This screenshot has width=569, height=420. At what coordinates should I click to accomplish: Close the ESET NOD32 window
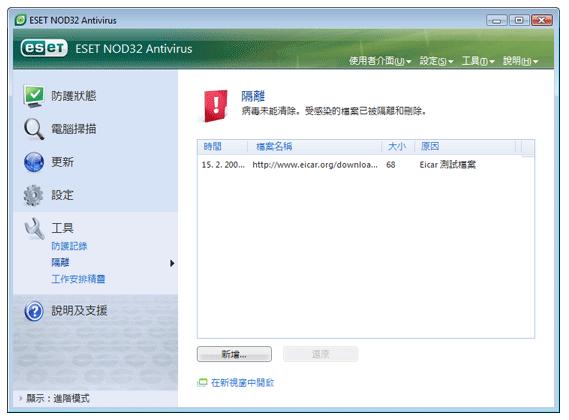tap(542, 20)
